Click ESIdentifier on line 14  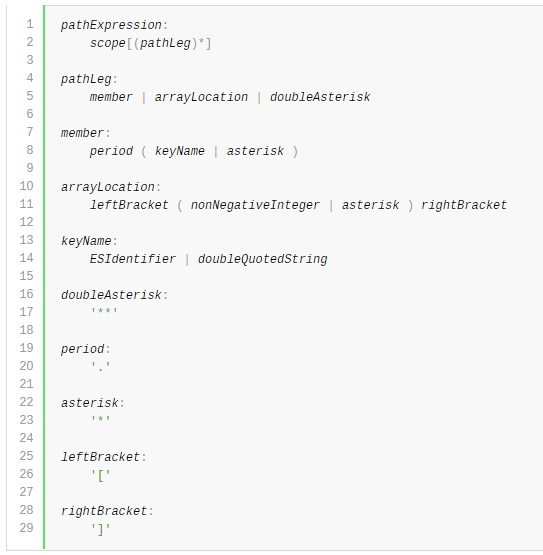click(133, 259)
